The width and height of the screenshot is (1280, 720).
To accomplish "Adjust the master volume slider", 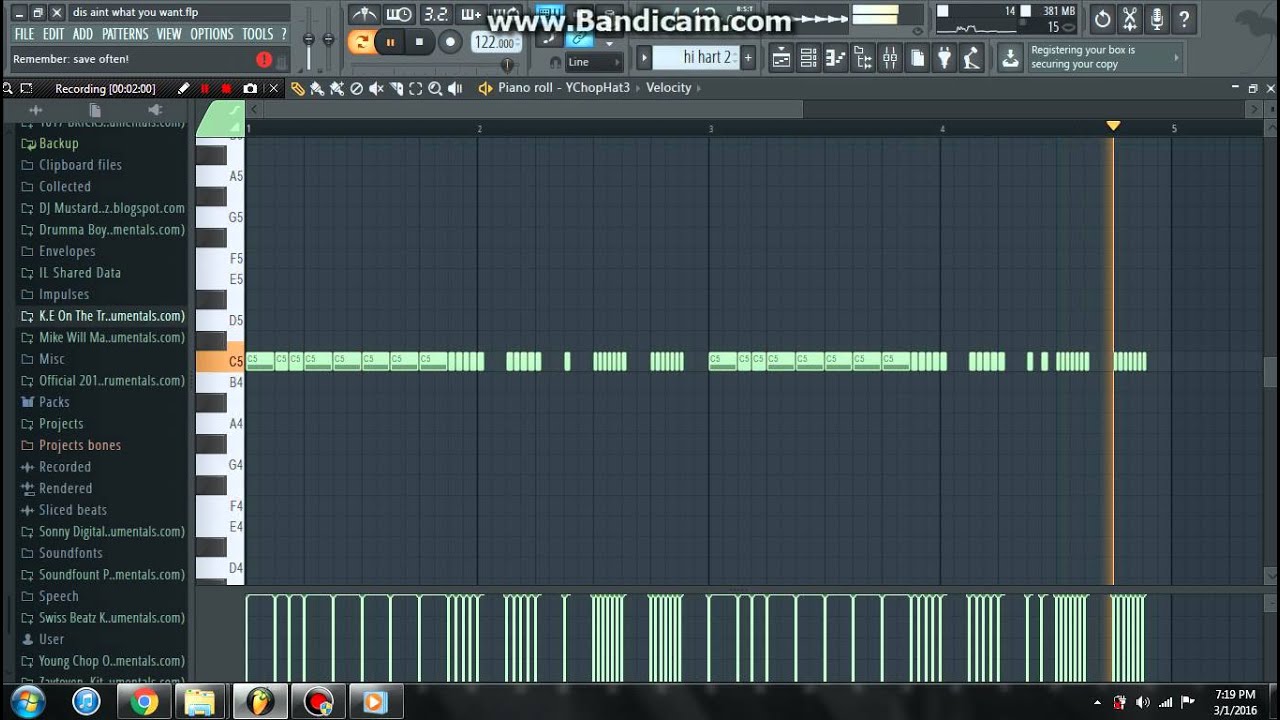I will [309, 39].
